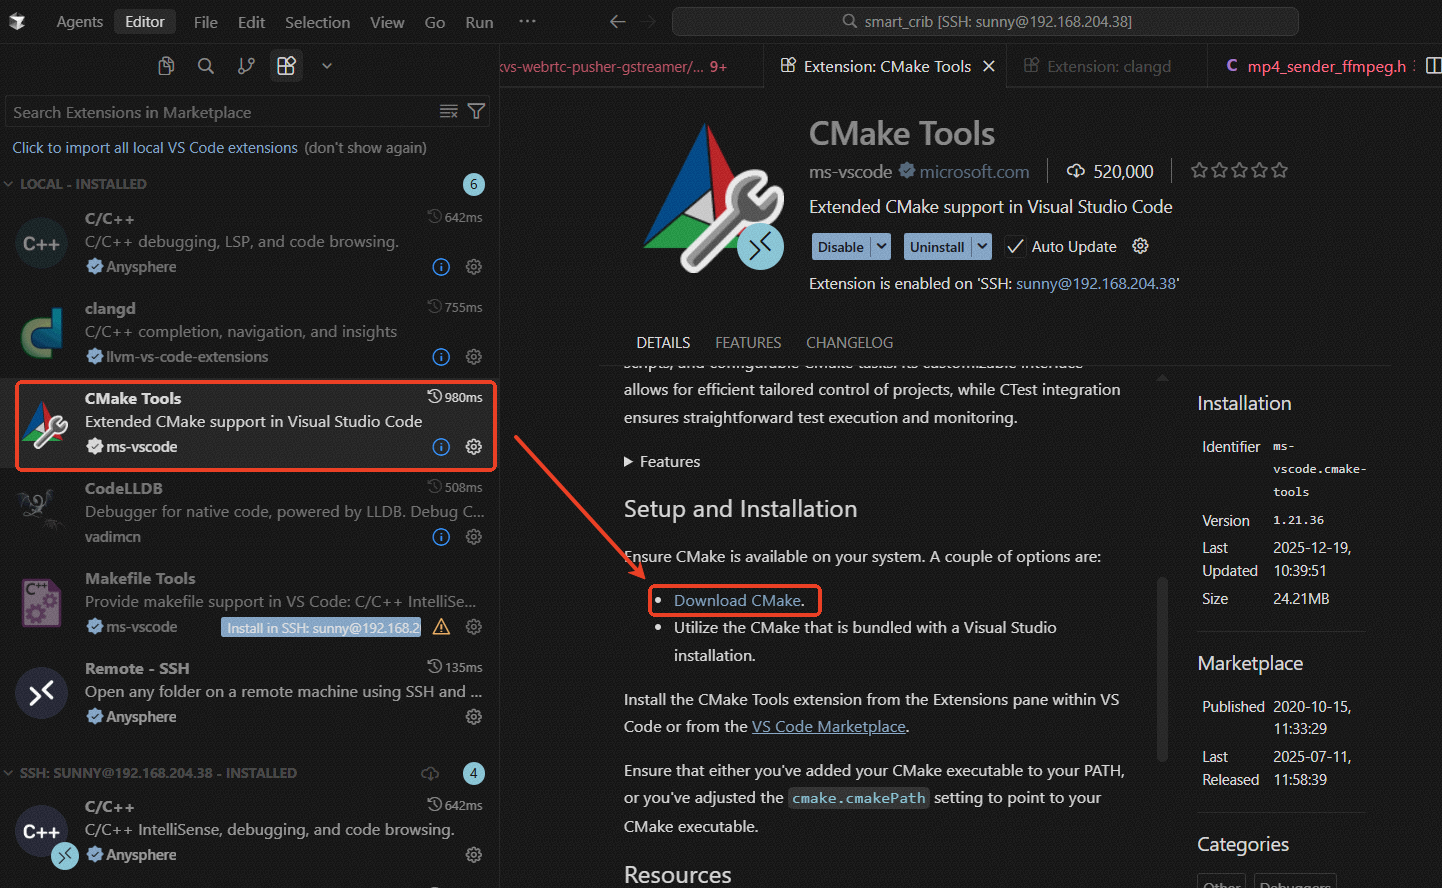Open the Run menu
The image size is (1442, 888).
479,22
